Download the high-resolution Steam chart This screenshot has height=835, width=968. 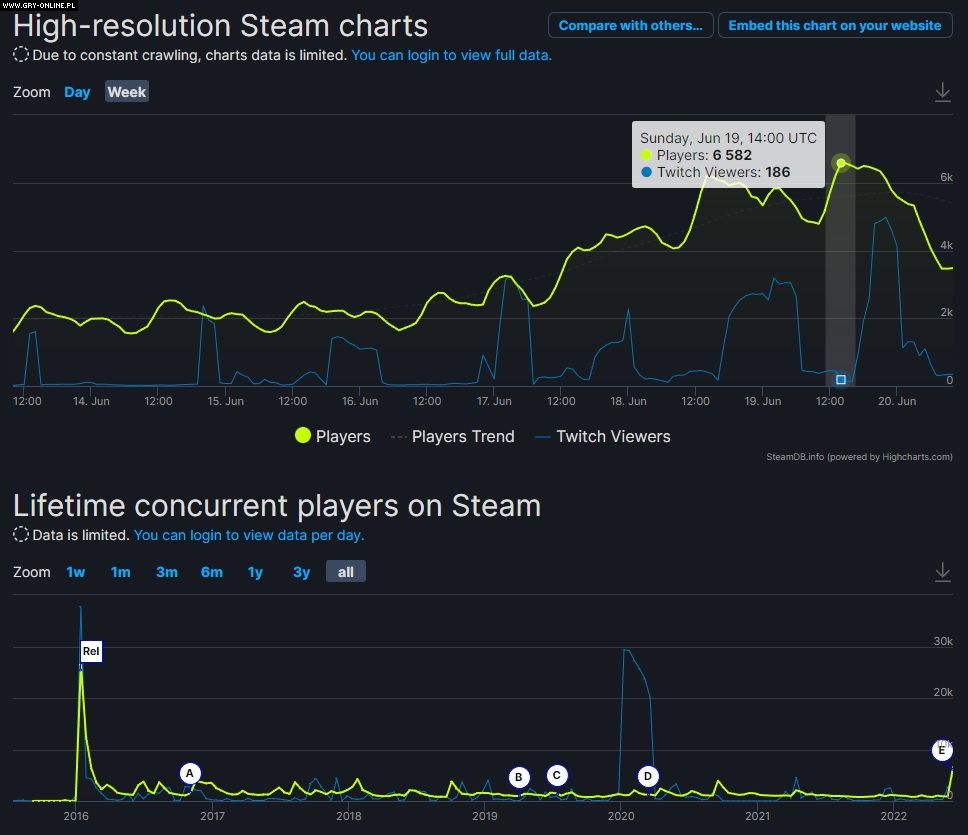click(x=942, y=92)
